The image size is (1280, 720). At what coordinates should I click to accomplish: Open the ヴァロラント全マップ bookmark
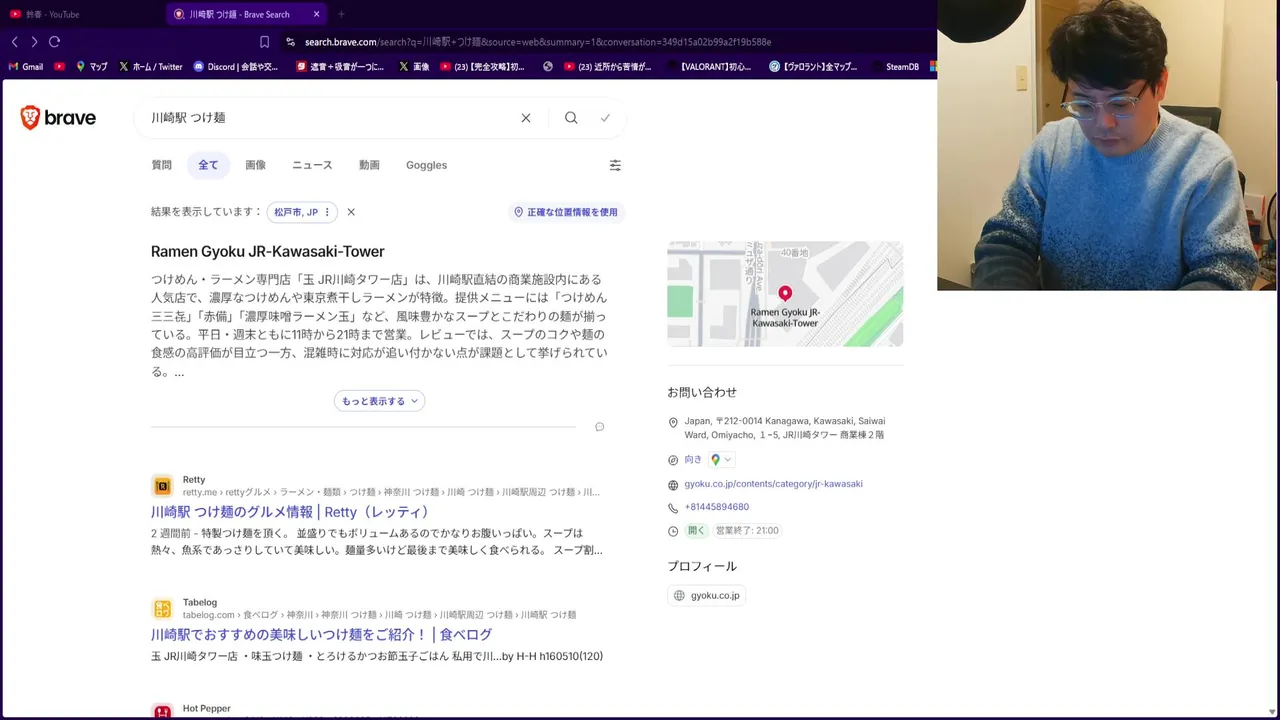814,67
